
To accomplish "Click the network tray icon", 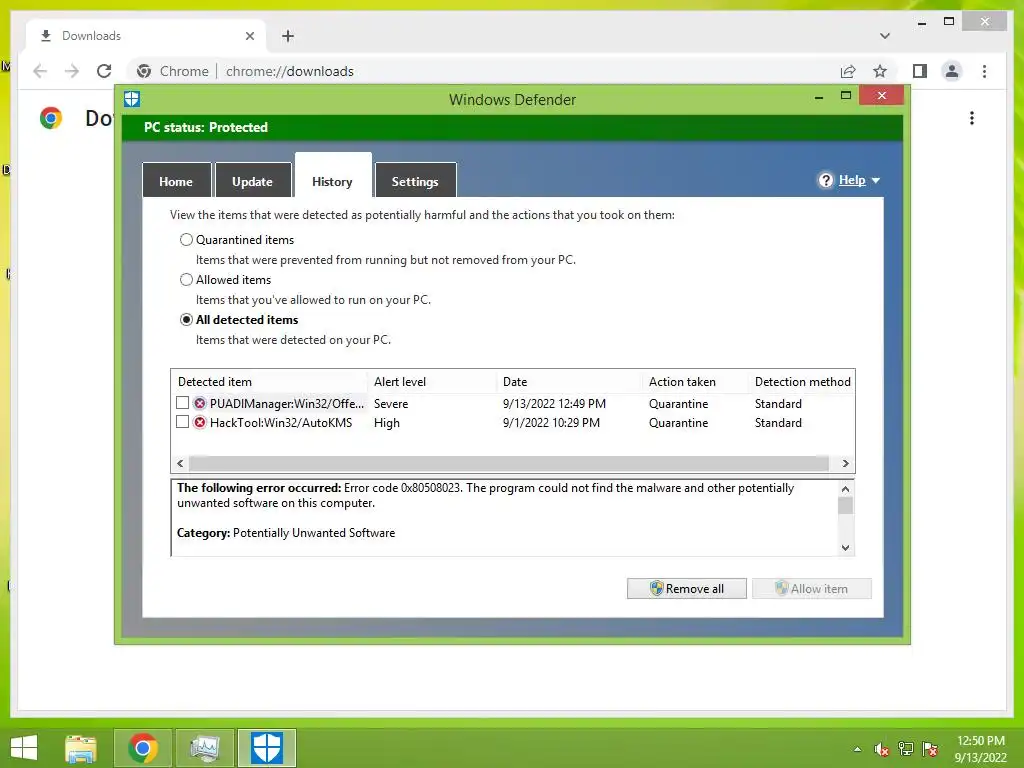I will pyautogui.click(x=906, y=749).
